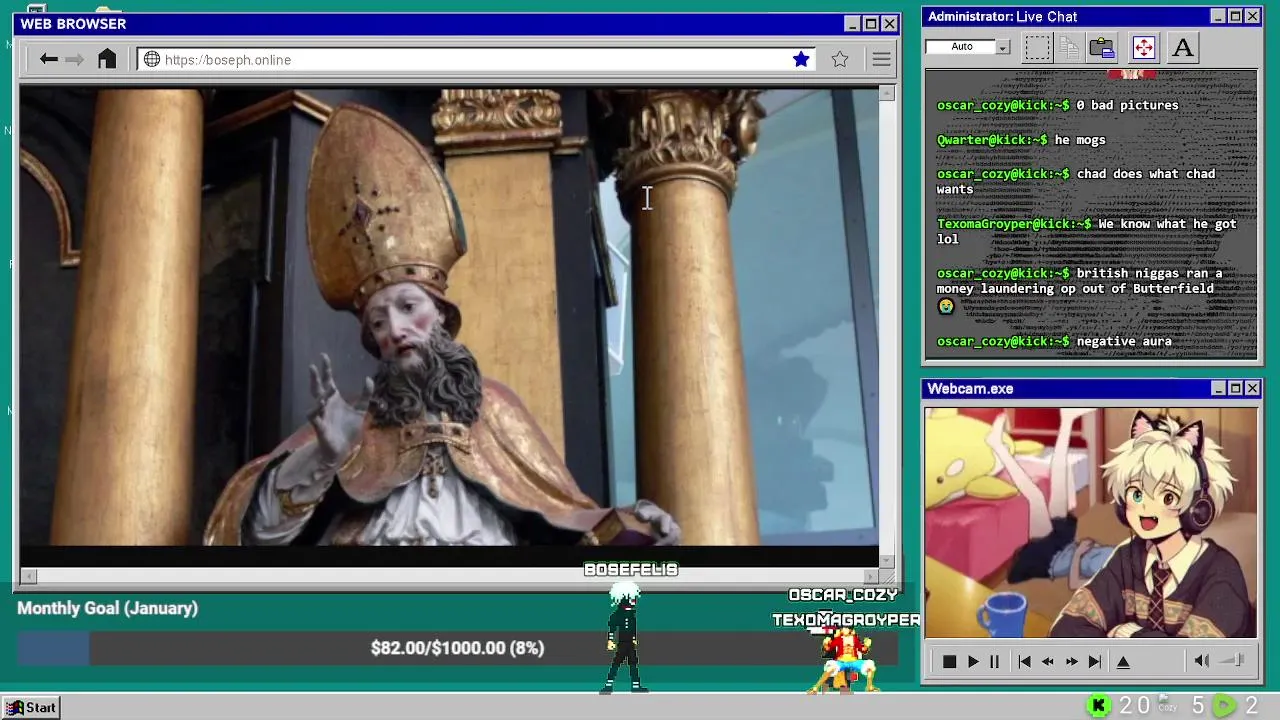Screen dimensions: 1280x720
Task: Click the BOSEFELIS character name label
Action: (x=631, y=569)
